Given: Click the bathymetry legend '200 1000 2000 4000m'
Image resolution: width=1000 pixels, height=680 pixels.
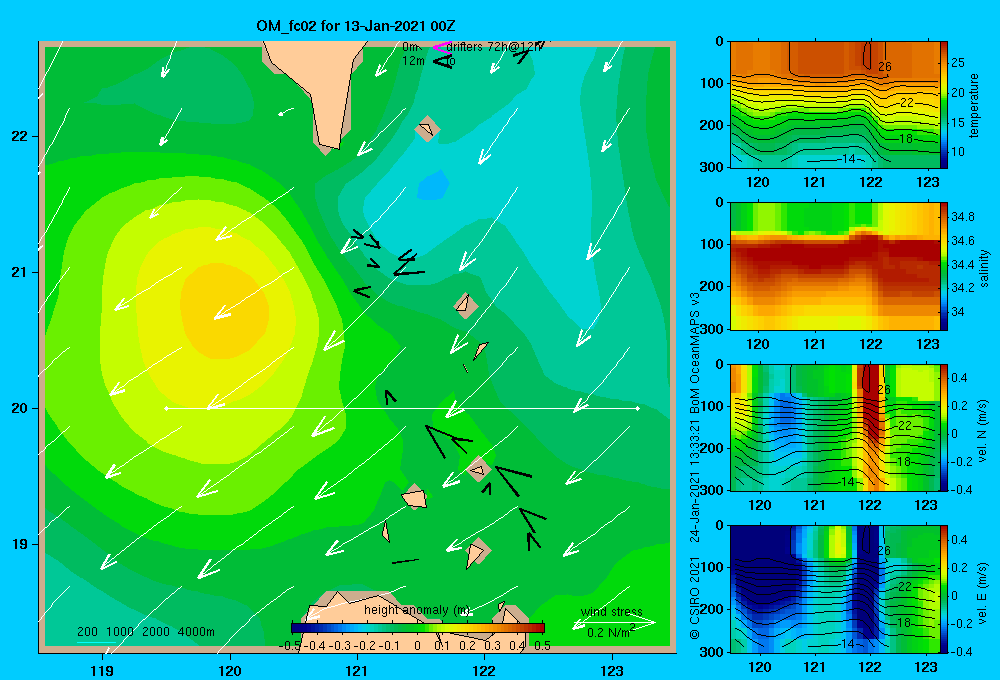Looking at the screenshot, I should [145, 632].
